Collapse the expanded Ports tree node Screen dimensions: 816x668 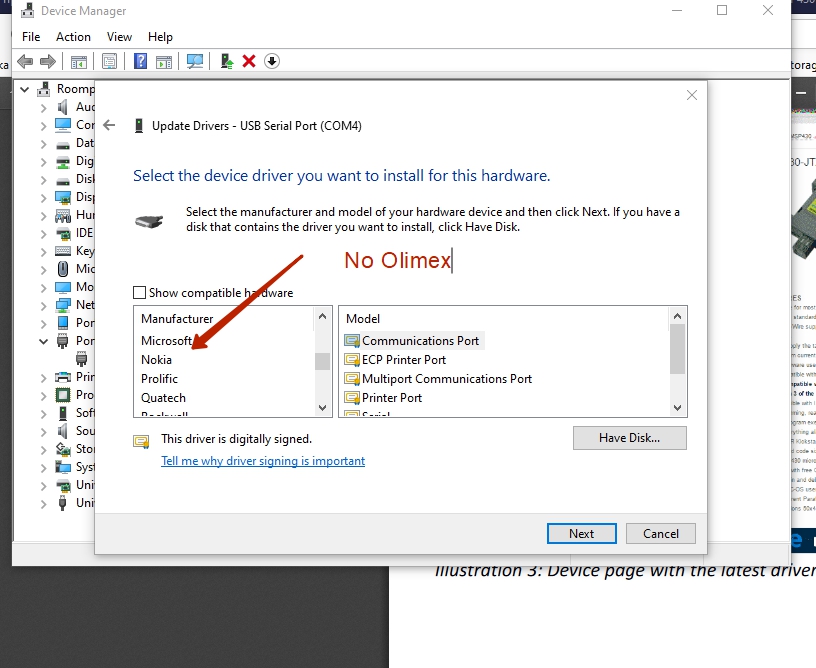44,341
